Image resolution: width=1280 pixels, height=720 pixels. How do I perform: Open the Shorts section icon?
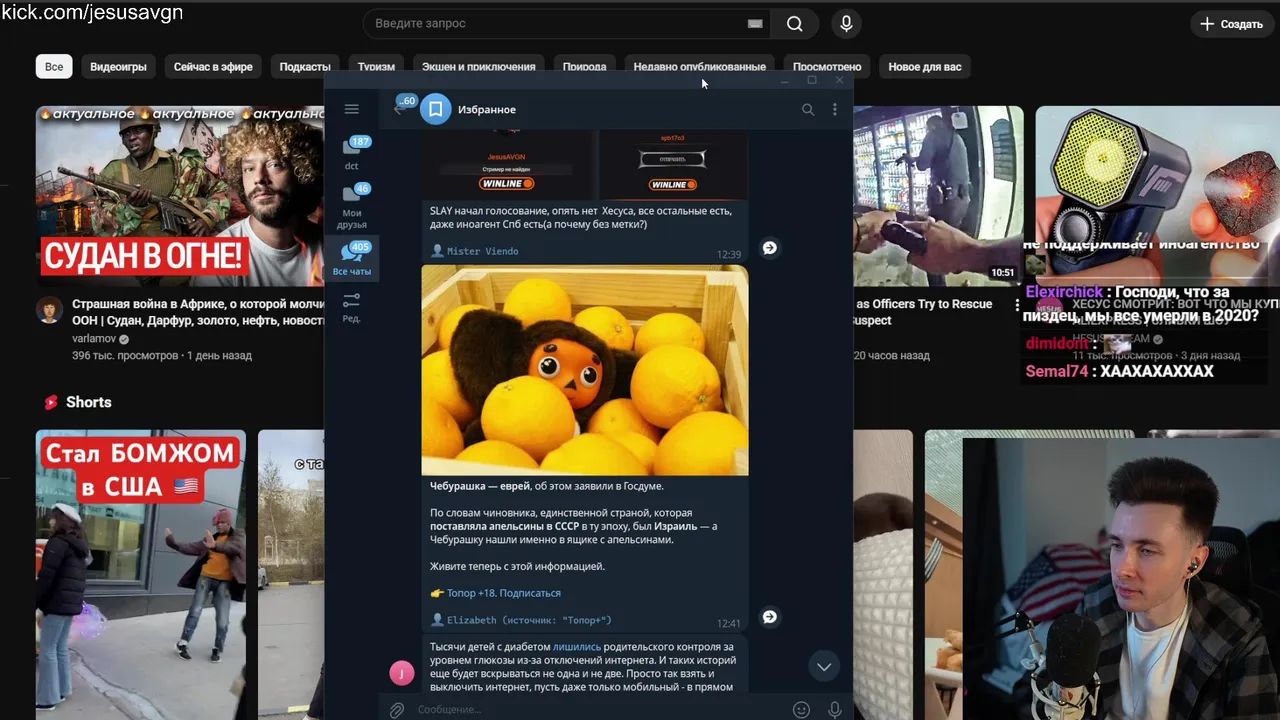click(50, 402)
